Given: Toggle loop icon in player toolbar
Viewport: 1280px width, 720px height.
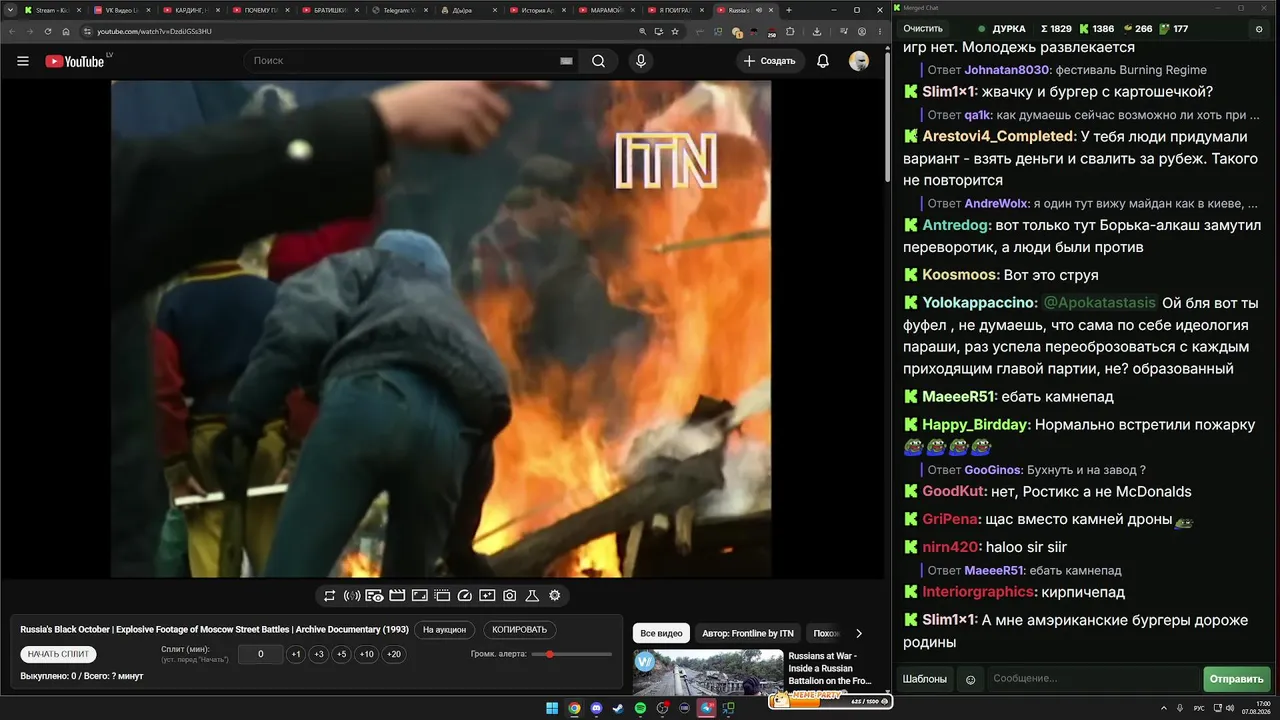Looking at the screenshot, I should coord(329,596).
